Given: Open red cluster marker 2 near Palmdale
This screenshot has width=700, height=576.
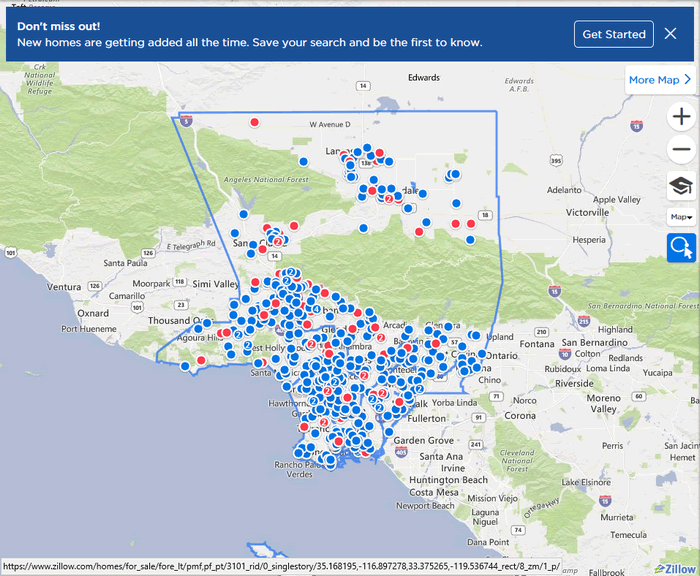Looking at the screenshot, I should (x=388, y=199).
